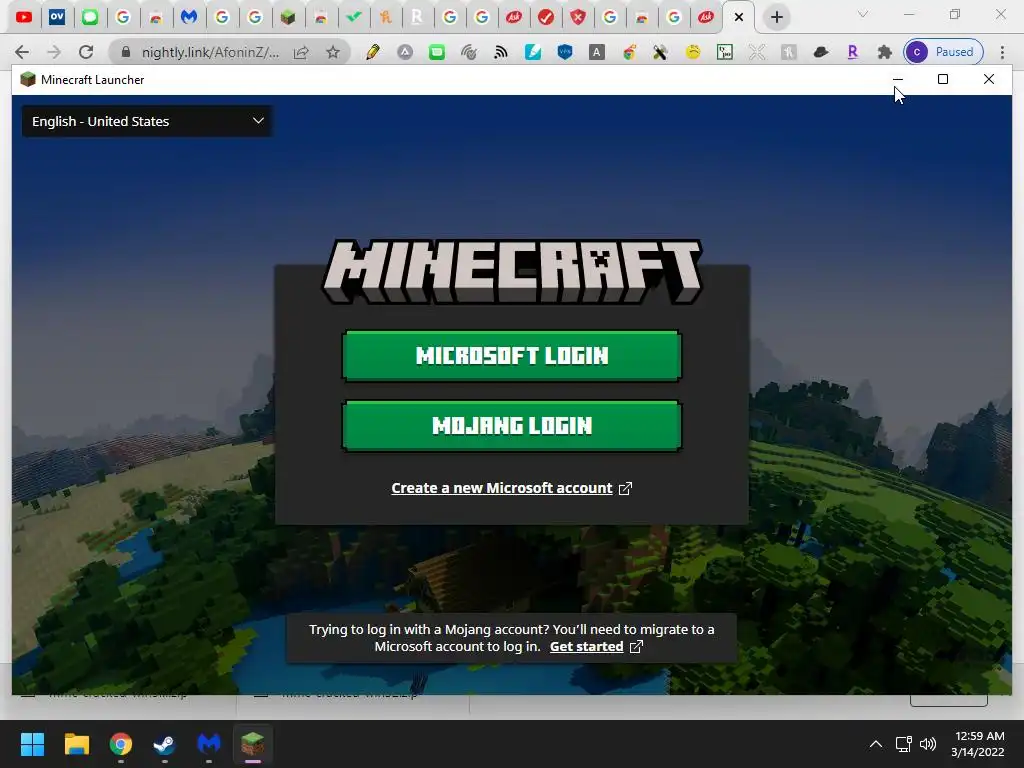Open the blue pen extension icon
The image size is (1024, 768).
533,52
